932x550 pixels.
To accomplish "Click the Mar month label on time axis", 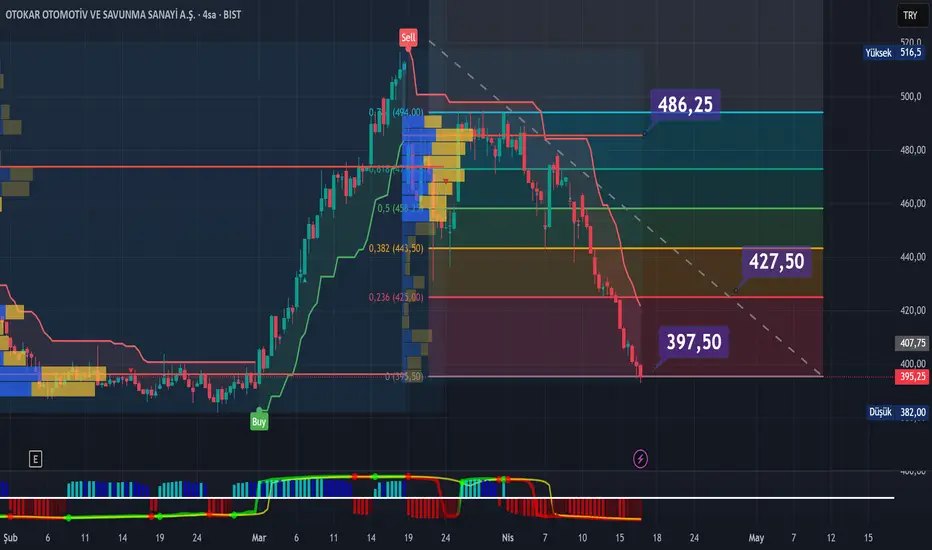I will pyautogui.click(x=259, y=538).
